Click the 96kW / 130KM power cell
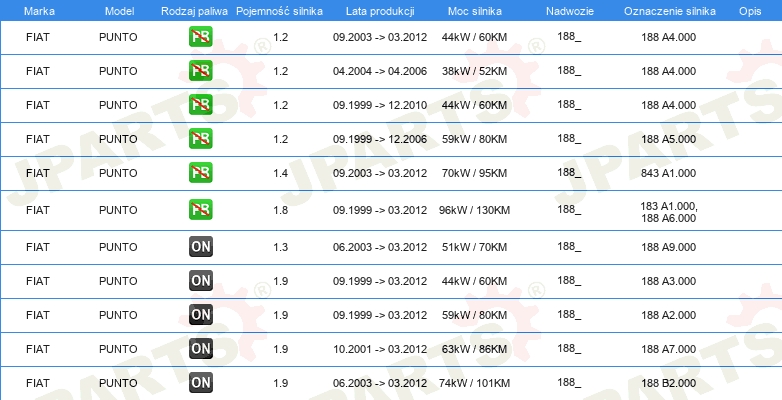 click(x=474, y=210)
